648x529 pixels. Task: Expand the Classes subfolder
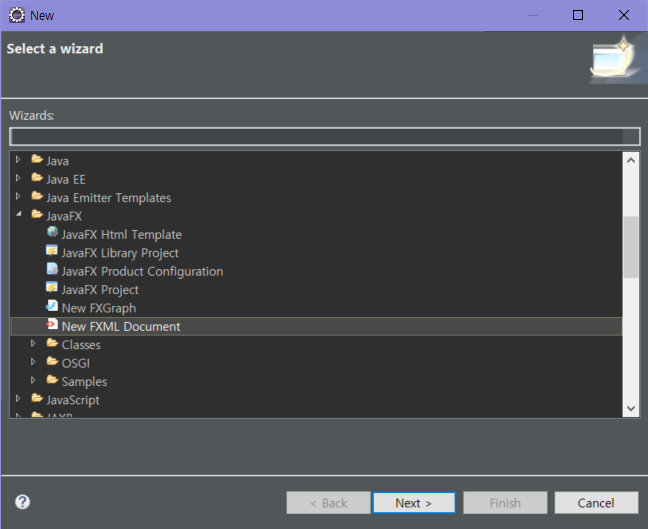coord(33,343)
